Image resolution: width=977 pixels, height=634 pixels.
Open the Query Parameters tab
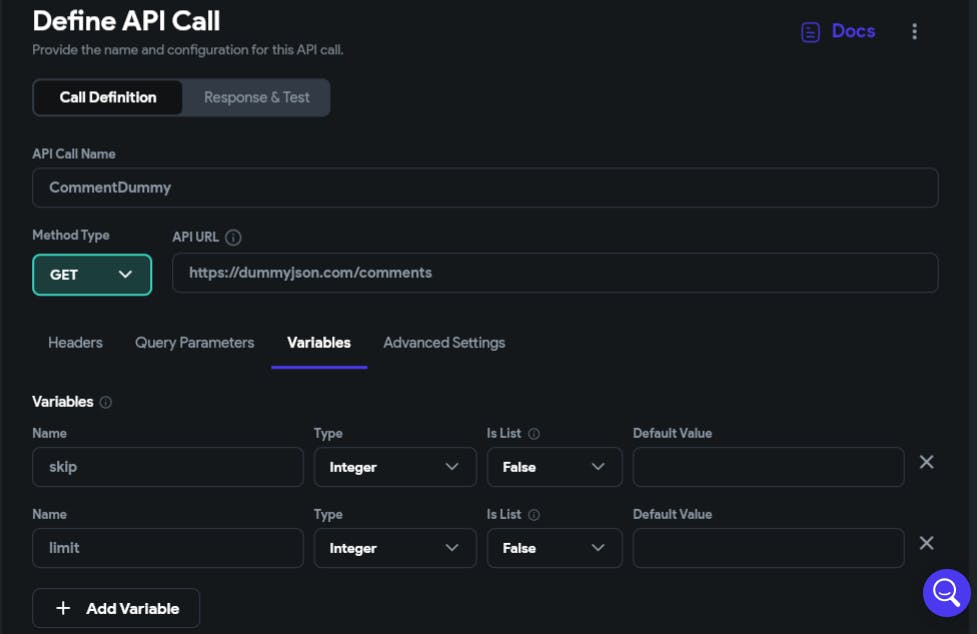(x=195, y=343)
